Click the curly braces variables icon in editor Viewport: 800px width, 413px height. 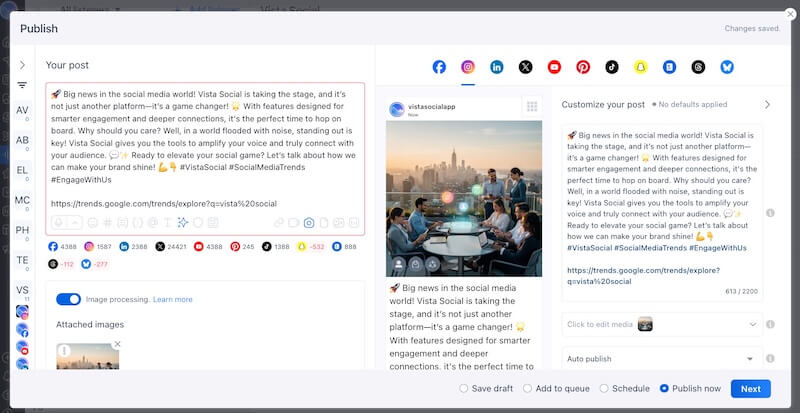137,223
